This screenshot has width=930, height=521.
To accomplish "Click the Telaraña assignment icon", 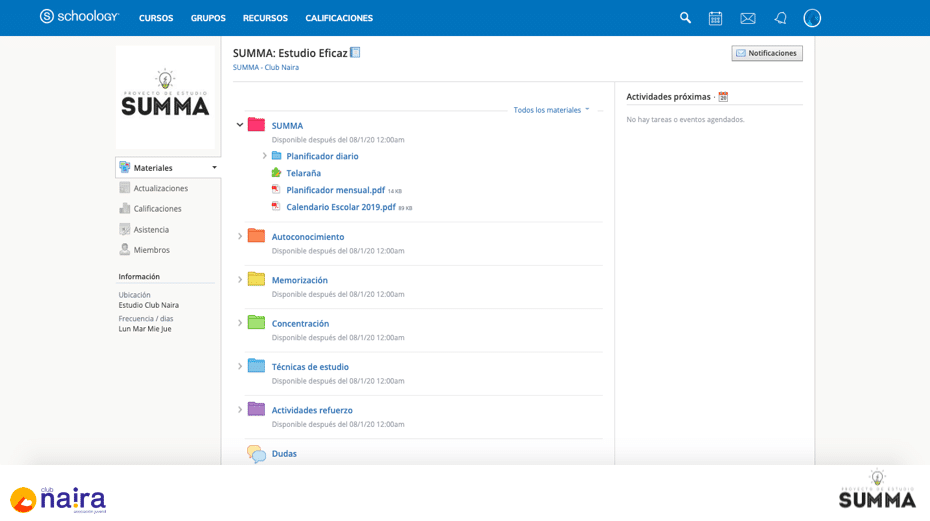I will pyautogui.click(x=276, y=173).
